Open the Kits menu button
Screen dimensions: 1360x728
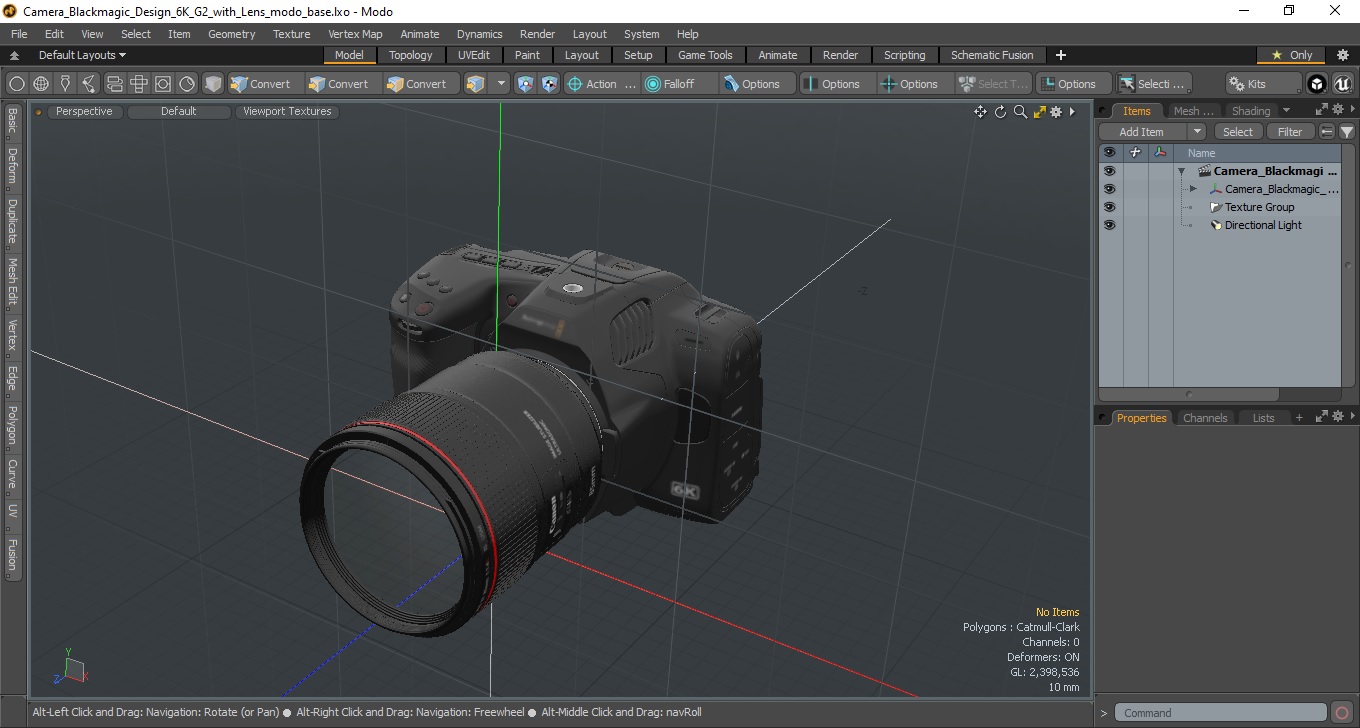pos(1264,84)
